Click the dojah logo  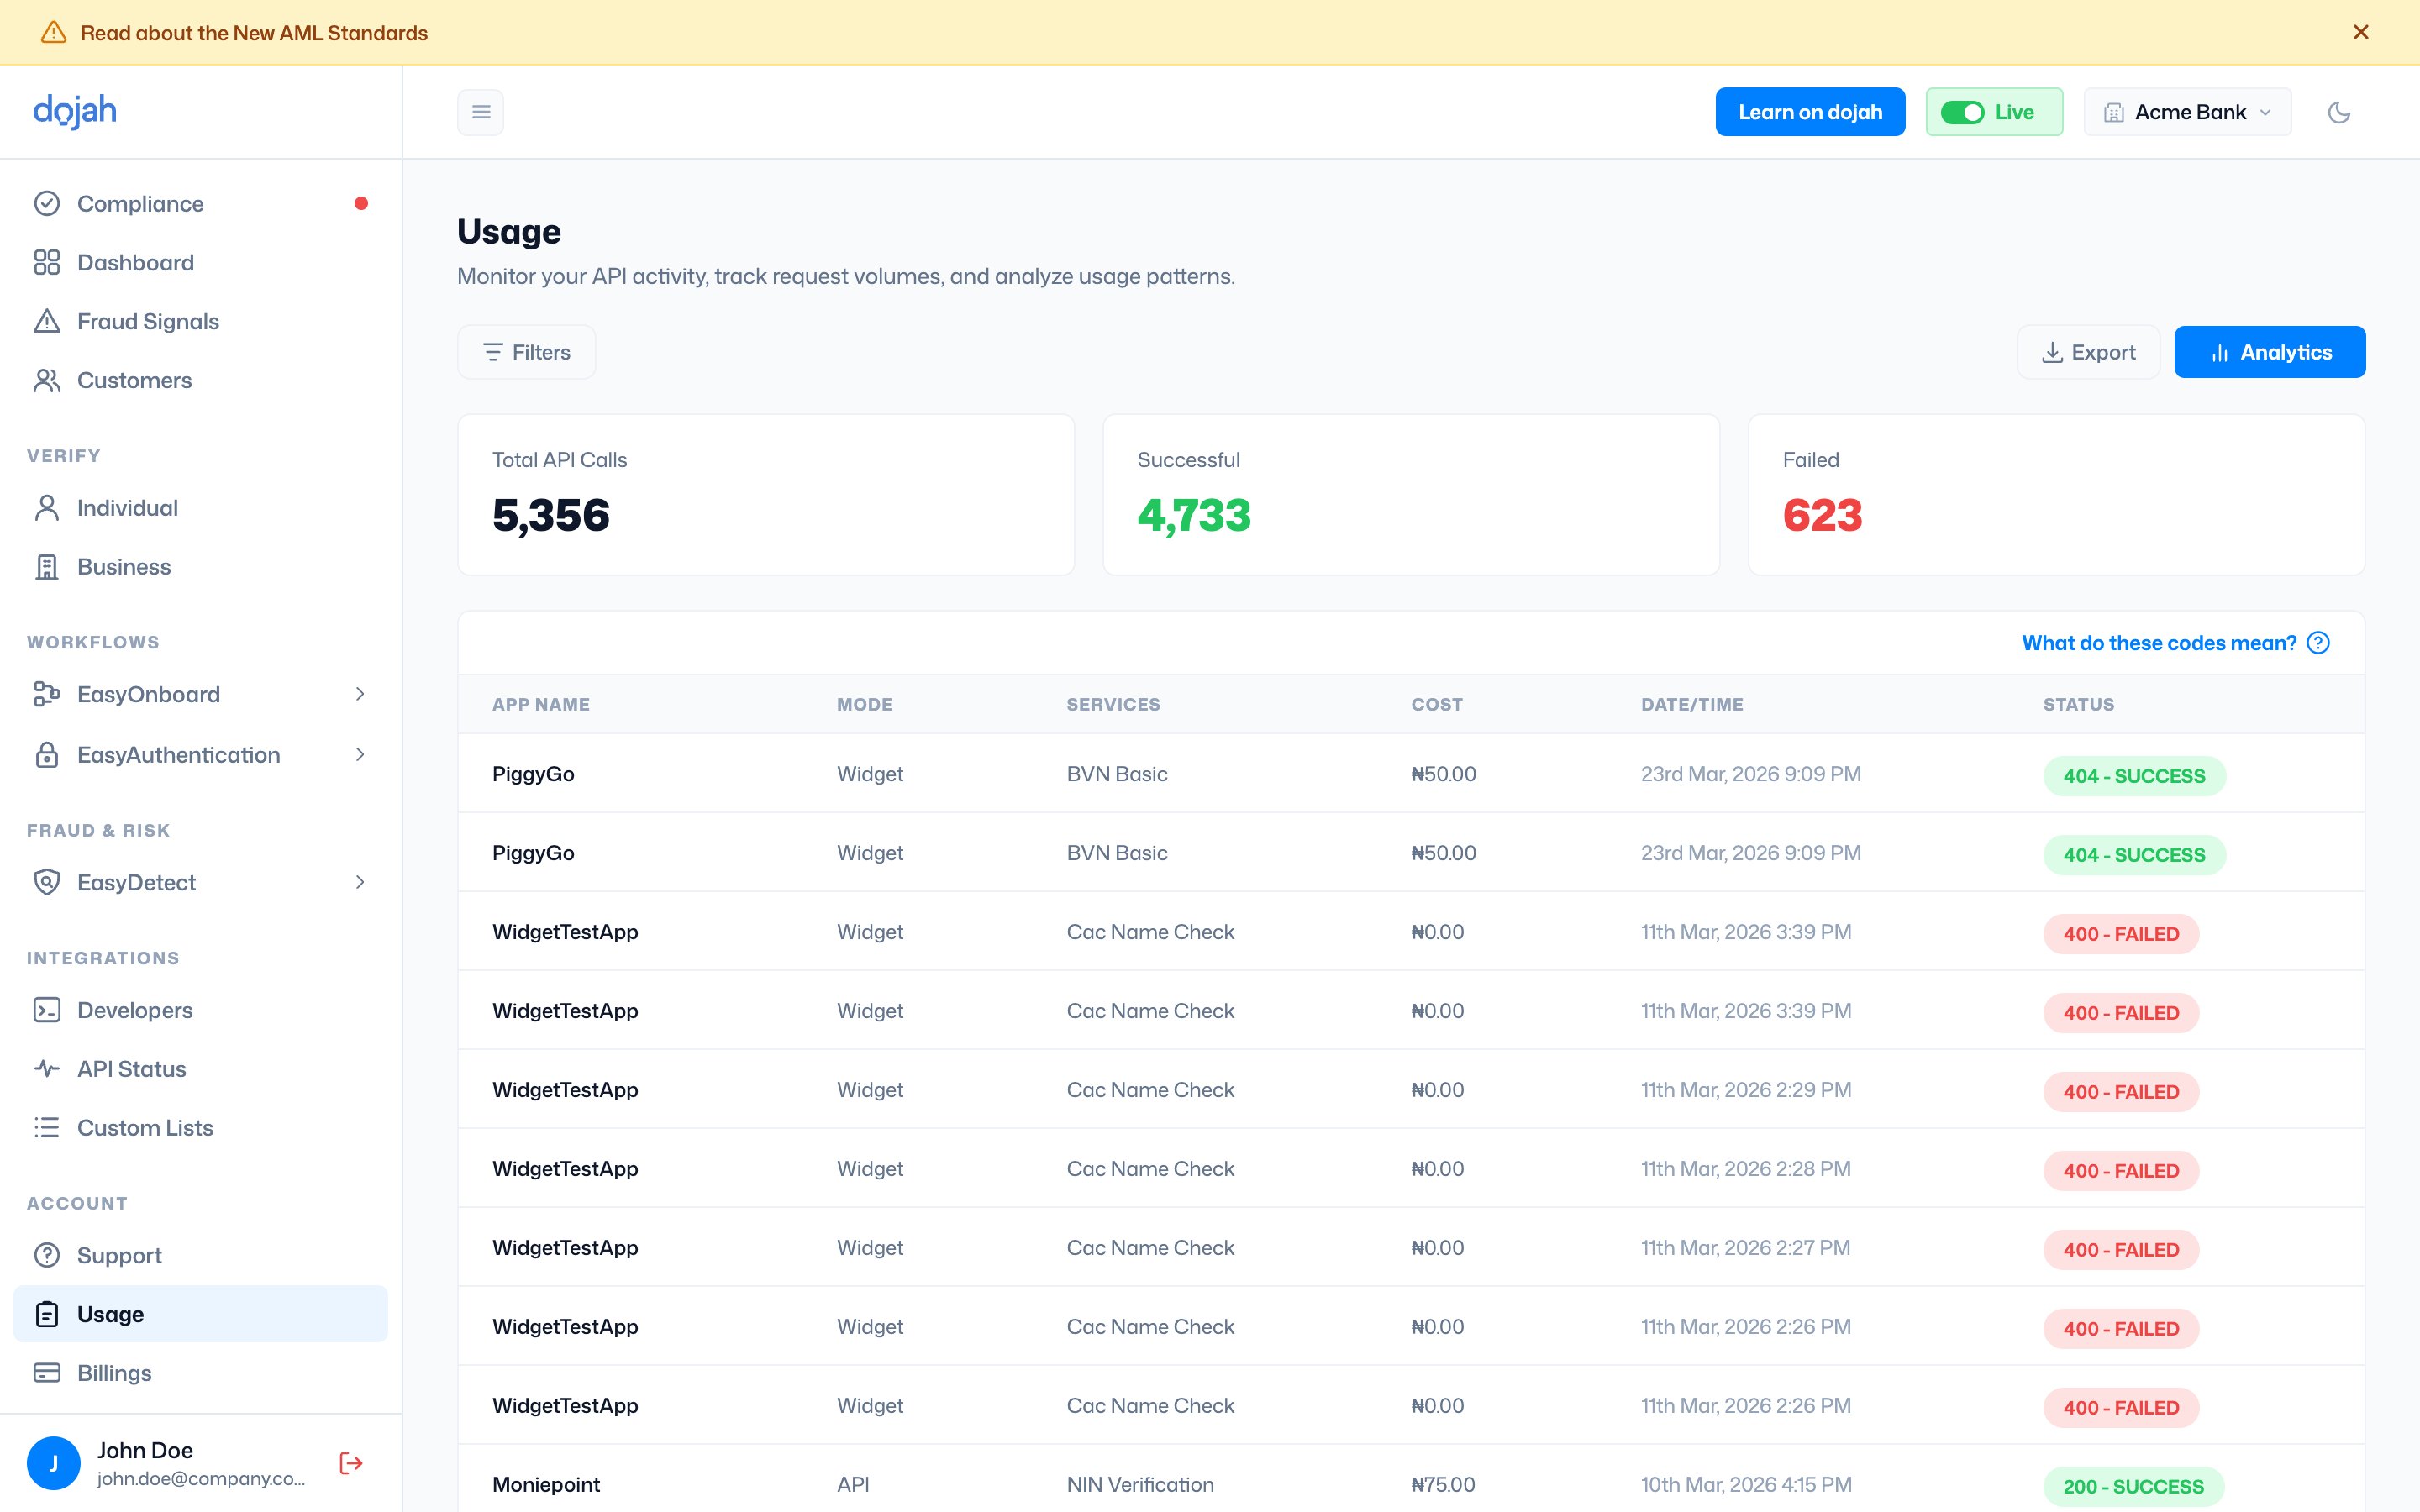click(x=75, y=111)
